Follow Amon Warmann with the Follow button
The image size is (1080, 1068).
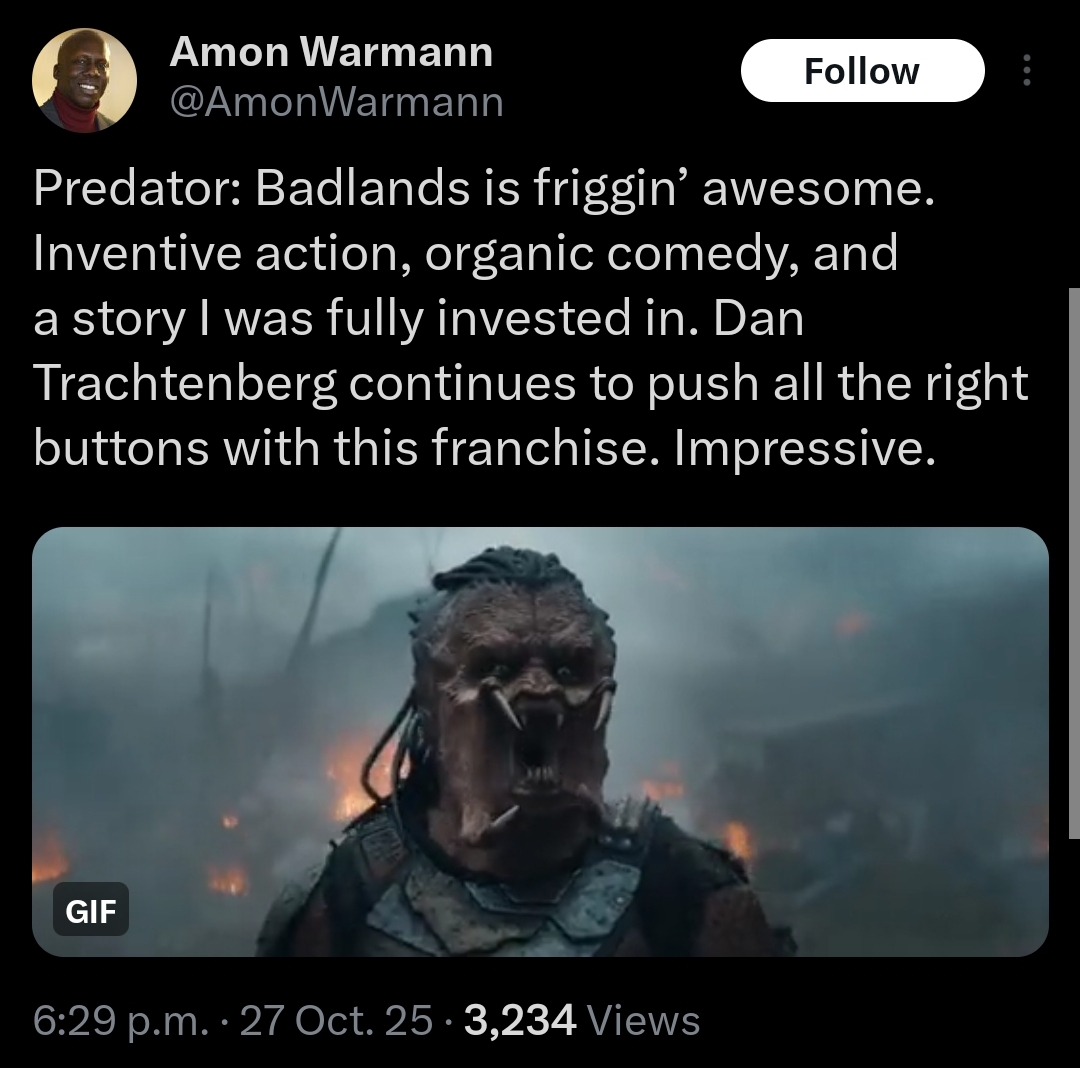coord(862,70)
